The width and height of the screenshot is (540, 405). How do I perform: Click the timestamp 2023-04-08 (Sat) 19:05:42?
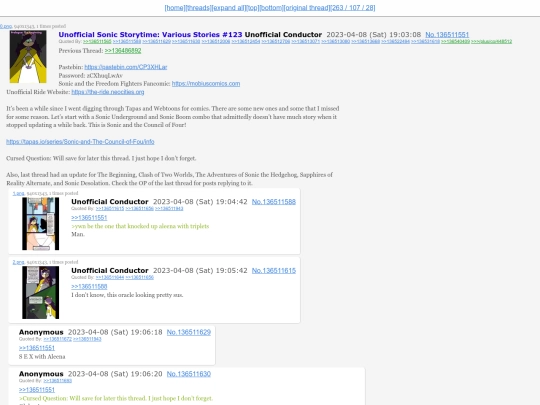pyautogui.click(x=200, y=271)
